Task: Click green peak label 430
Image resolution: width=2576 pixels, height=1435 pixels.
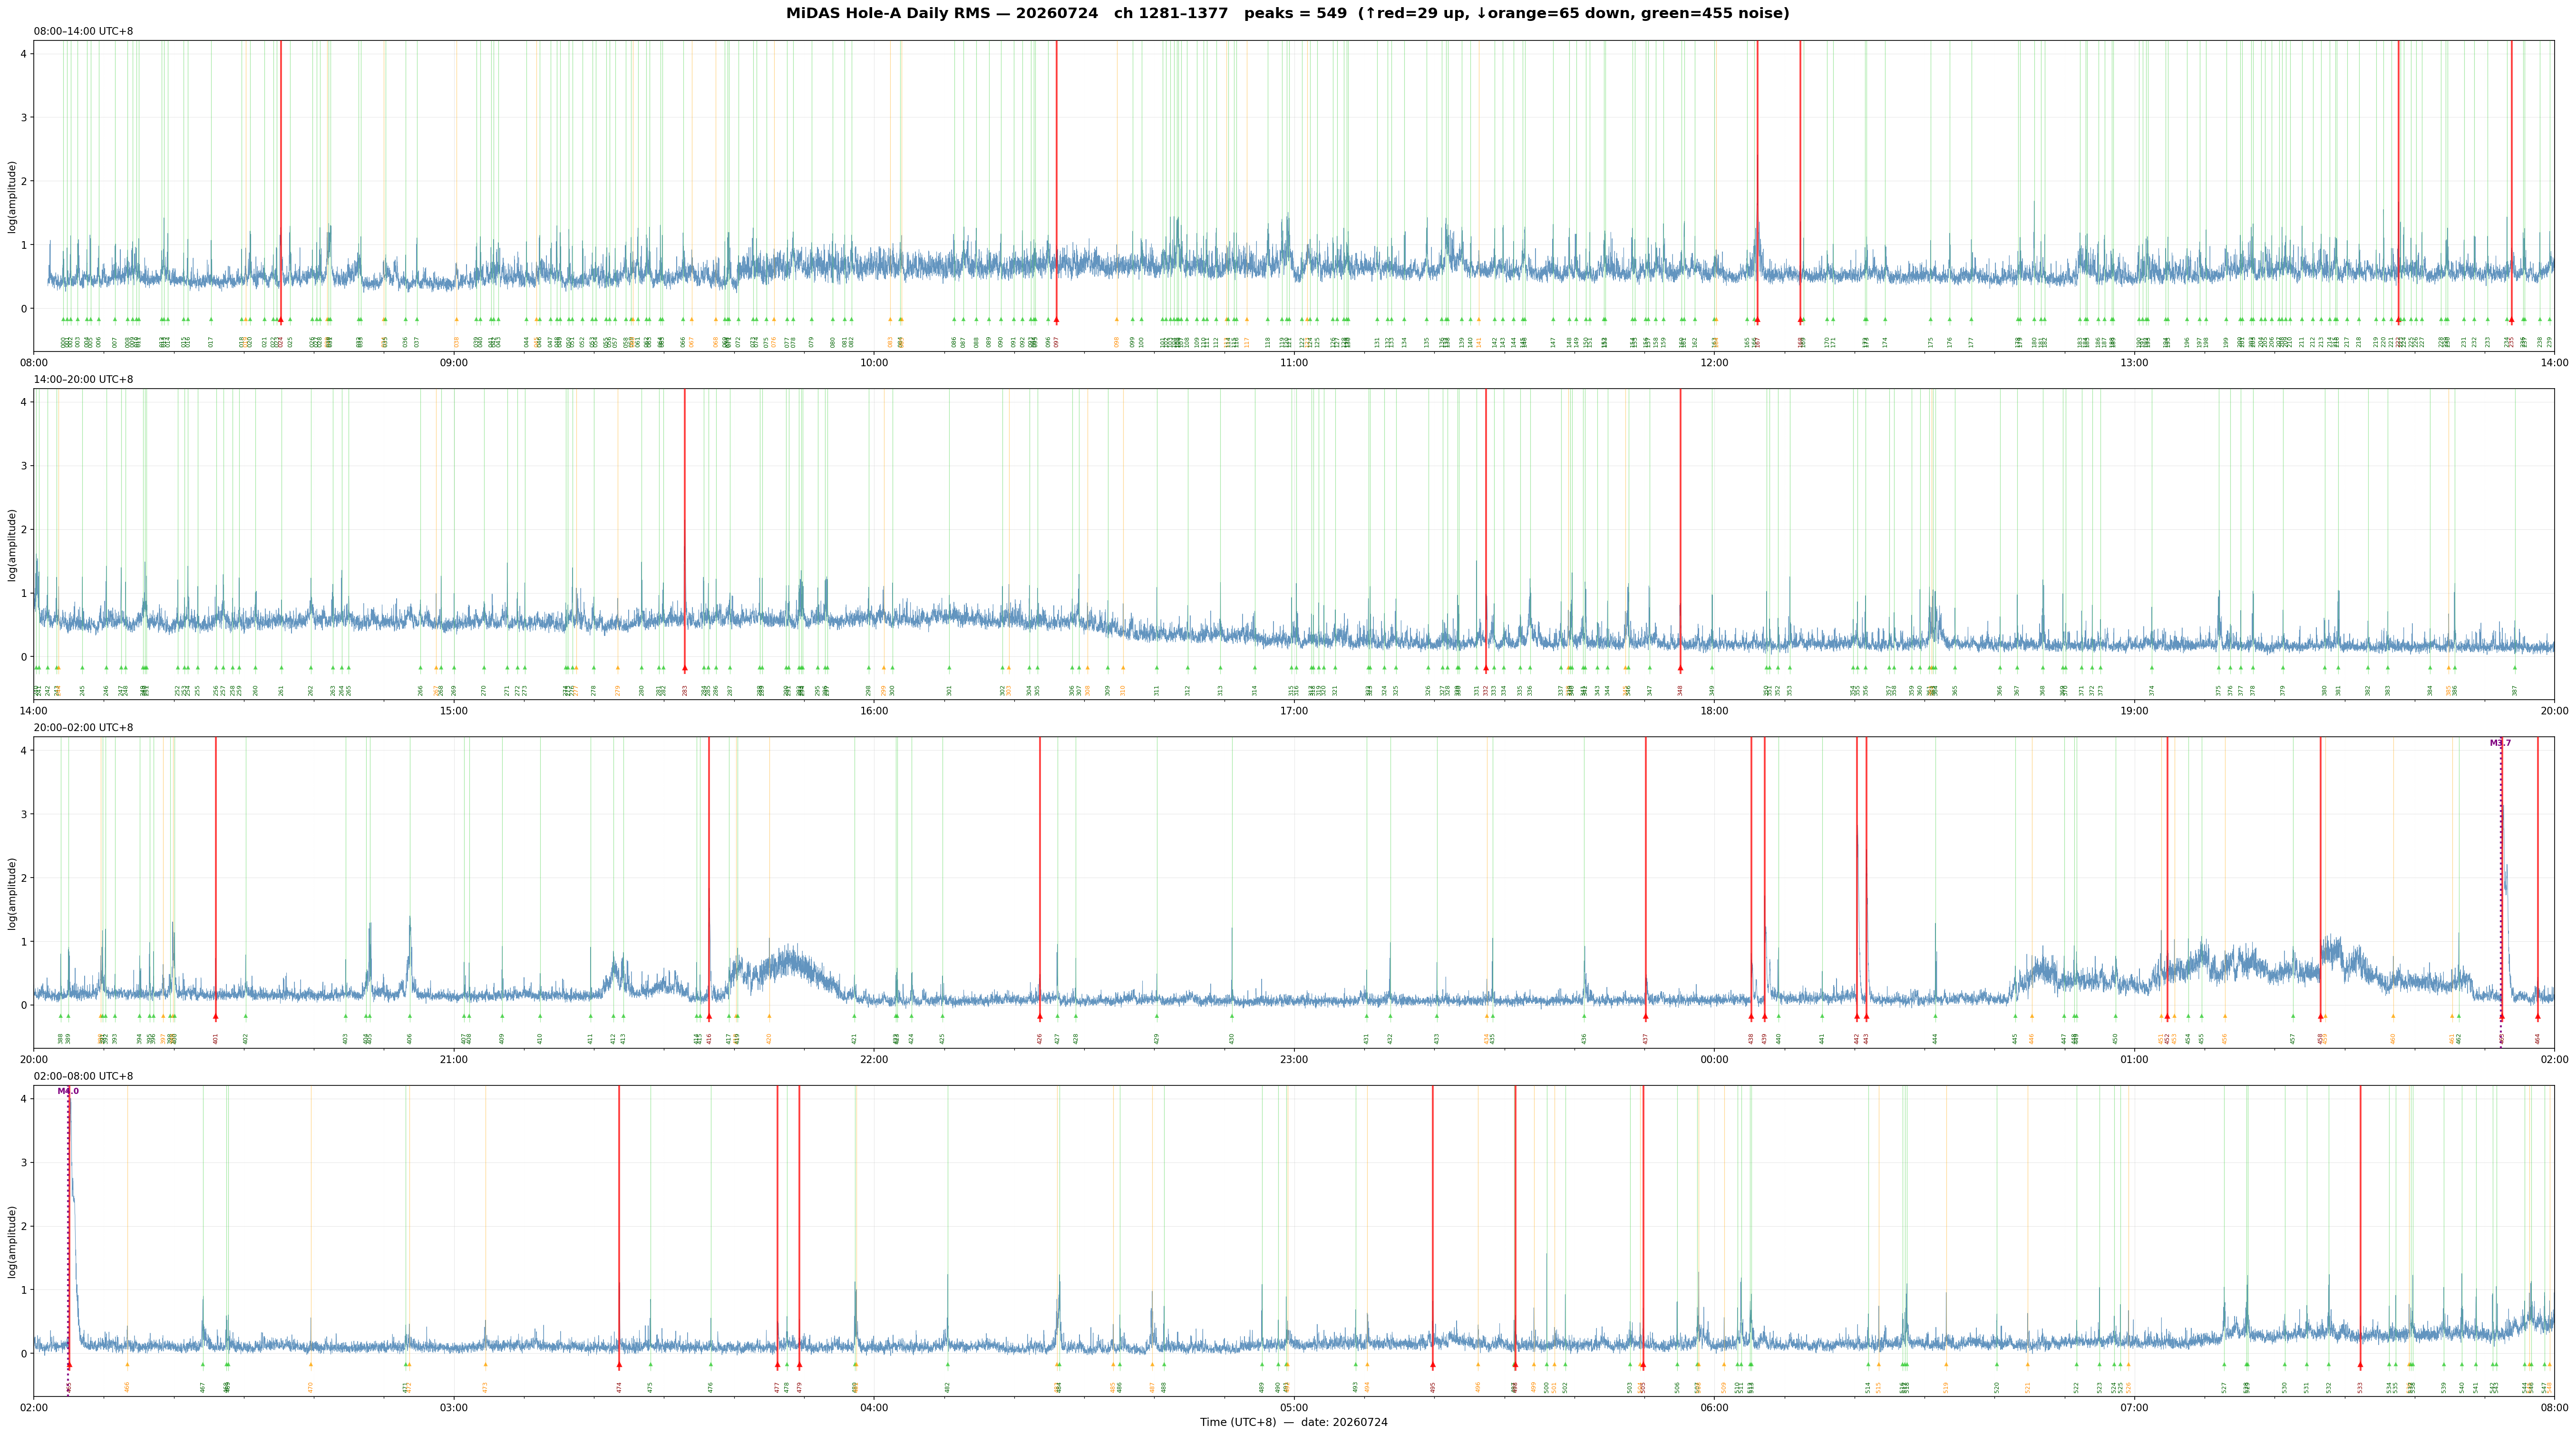Action: 1232,1039
